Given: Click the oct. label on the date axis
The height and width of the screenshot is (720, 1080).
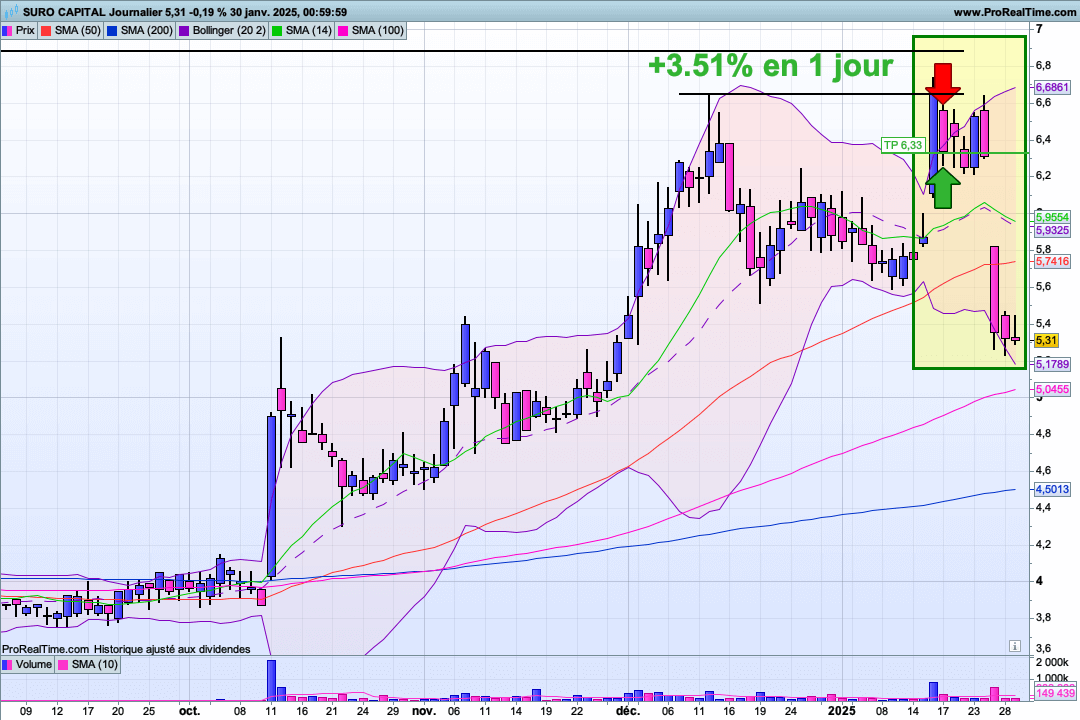Looking at the screenshot, I should 189,711.
